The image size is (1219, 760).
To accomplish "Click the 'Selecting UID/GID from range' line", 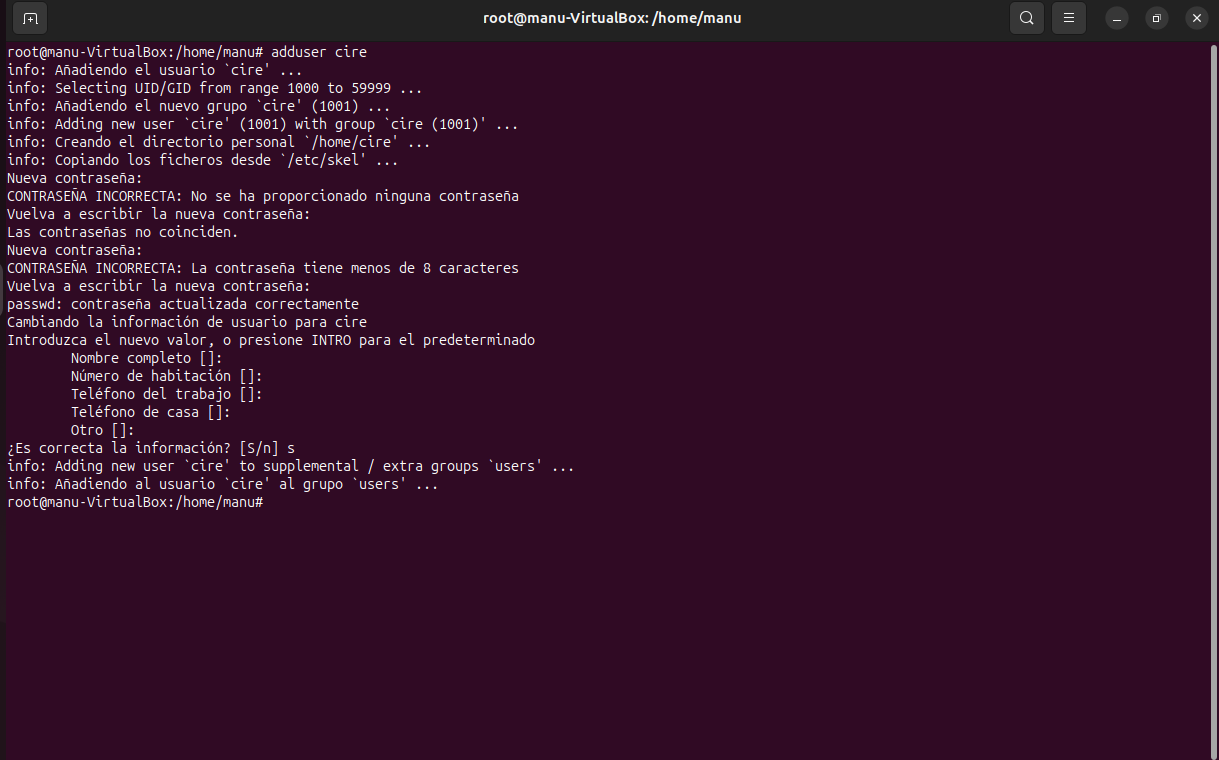I will tap(214, 88).
